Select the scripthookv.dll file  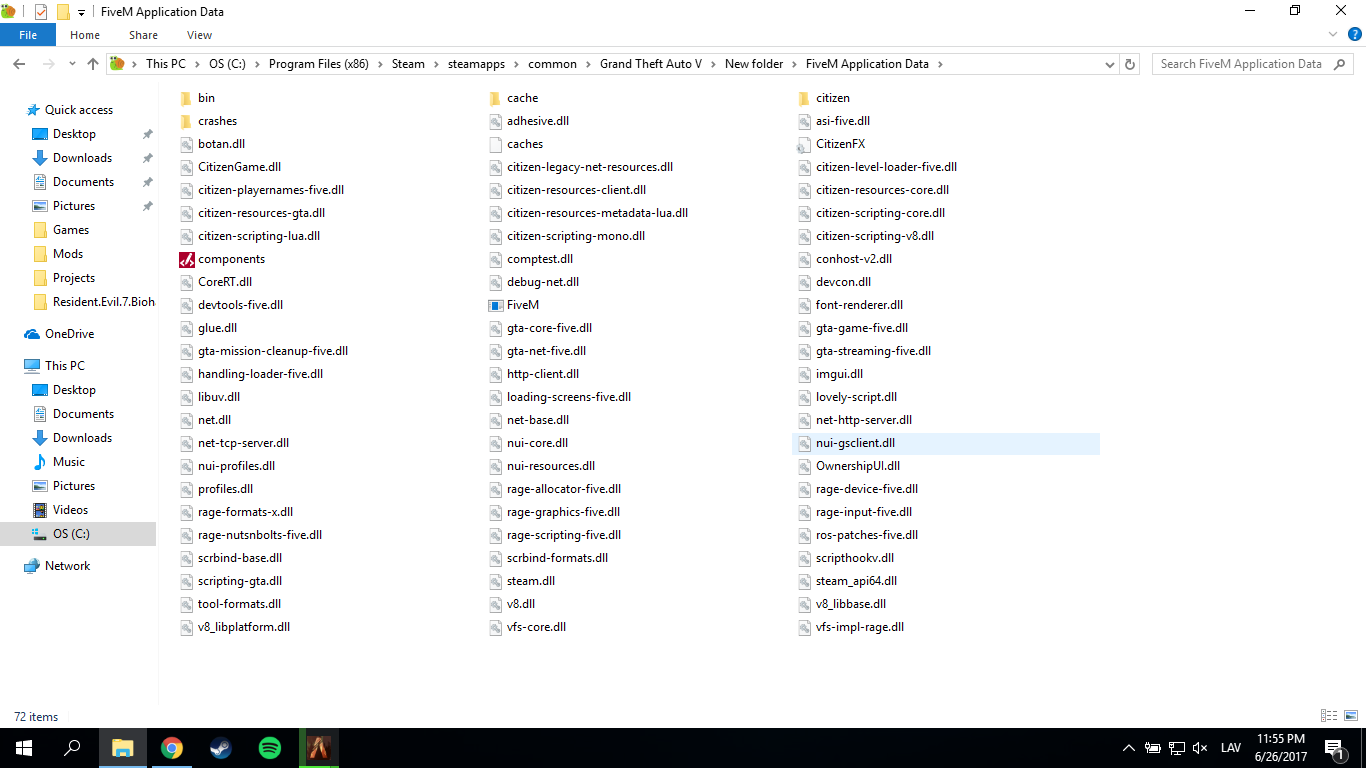point(847,558)
